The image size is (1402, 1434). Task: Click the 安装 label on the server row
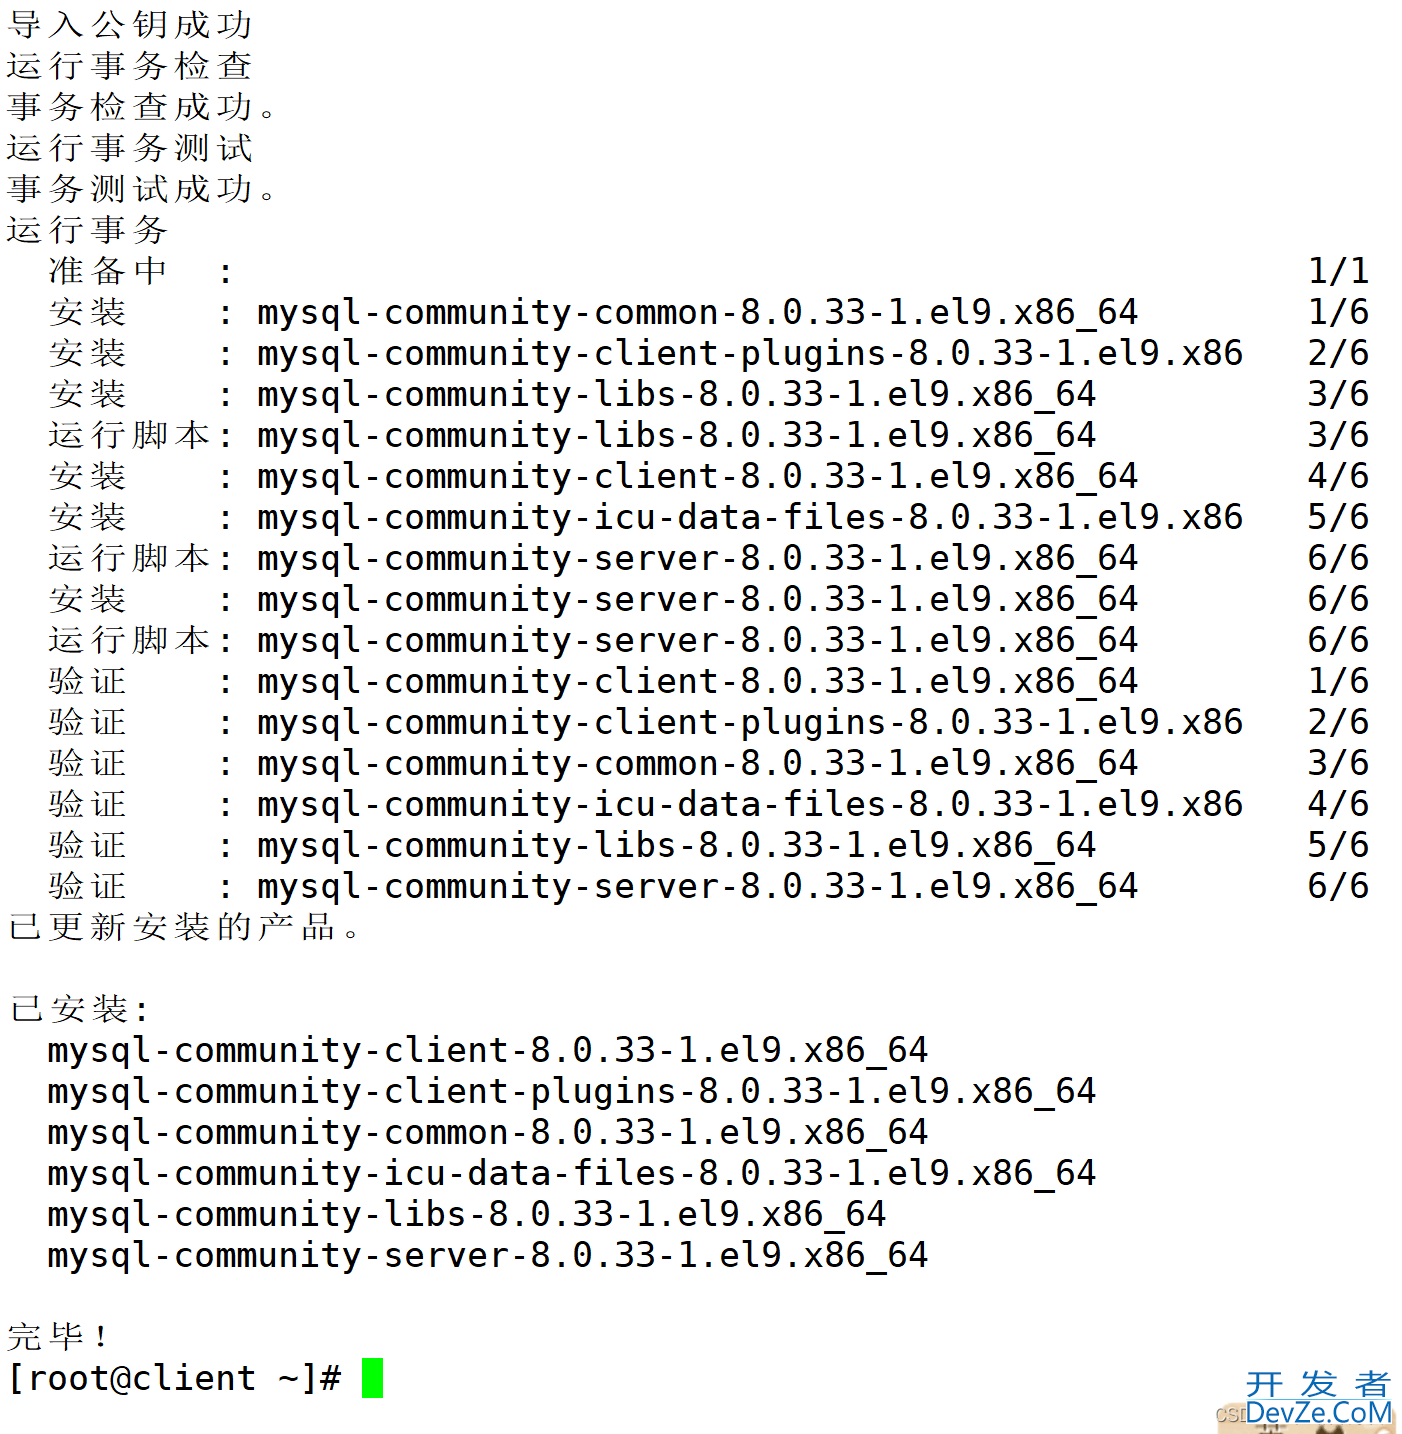click(88, 599)
